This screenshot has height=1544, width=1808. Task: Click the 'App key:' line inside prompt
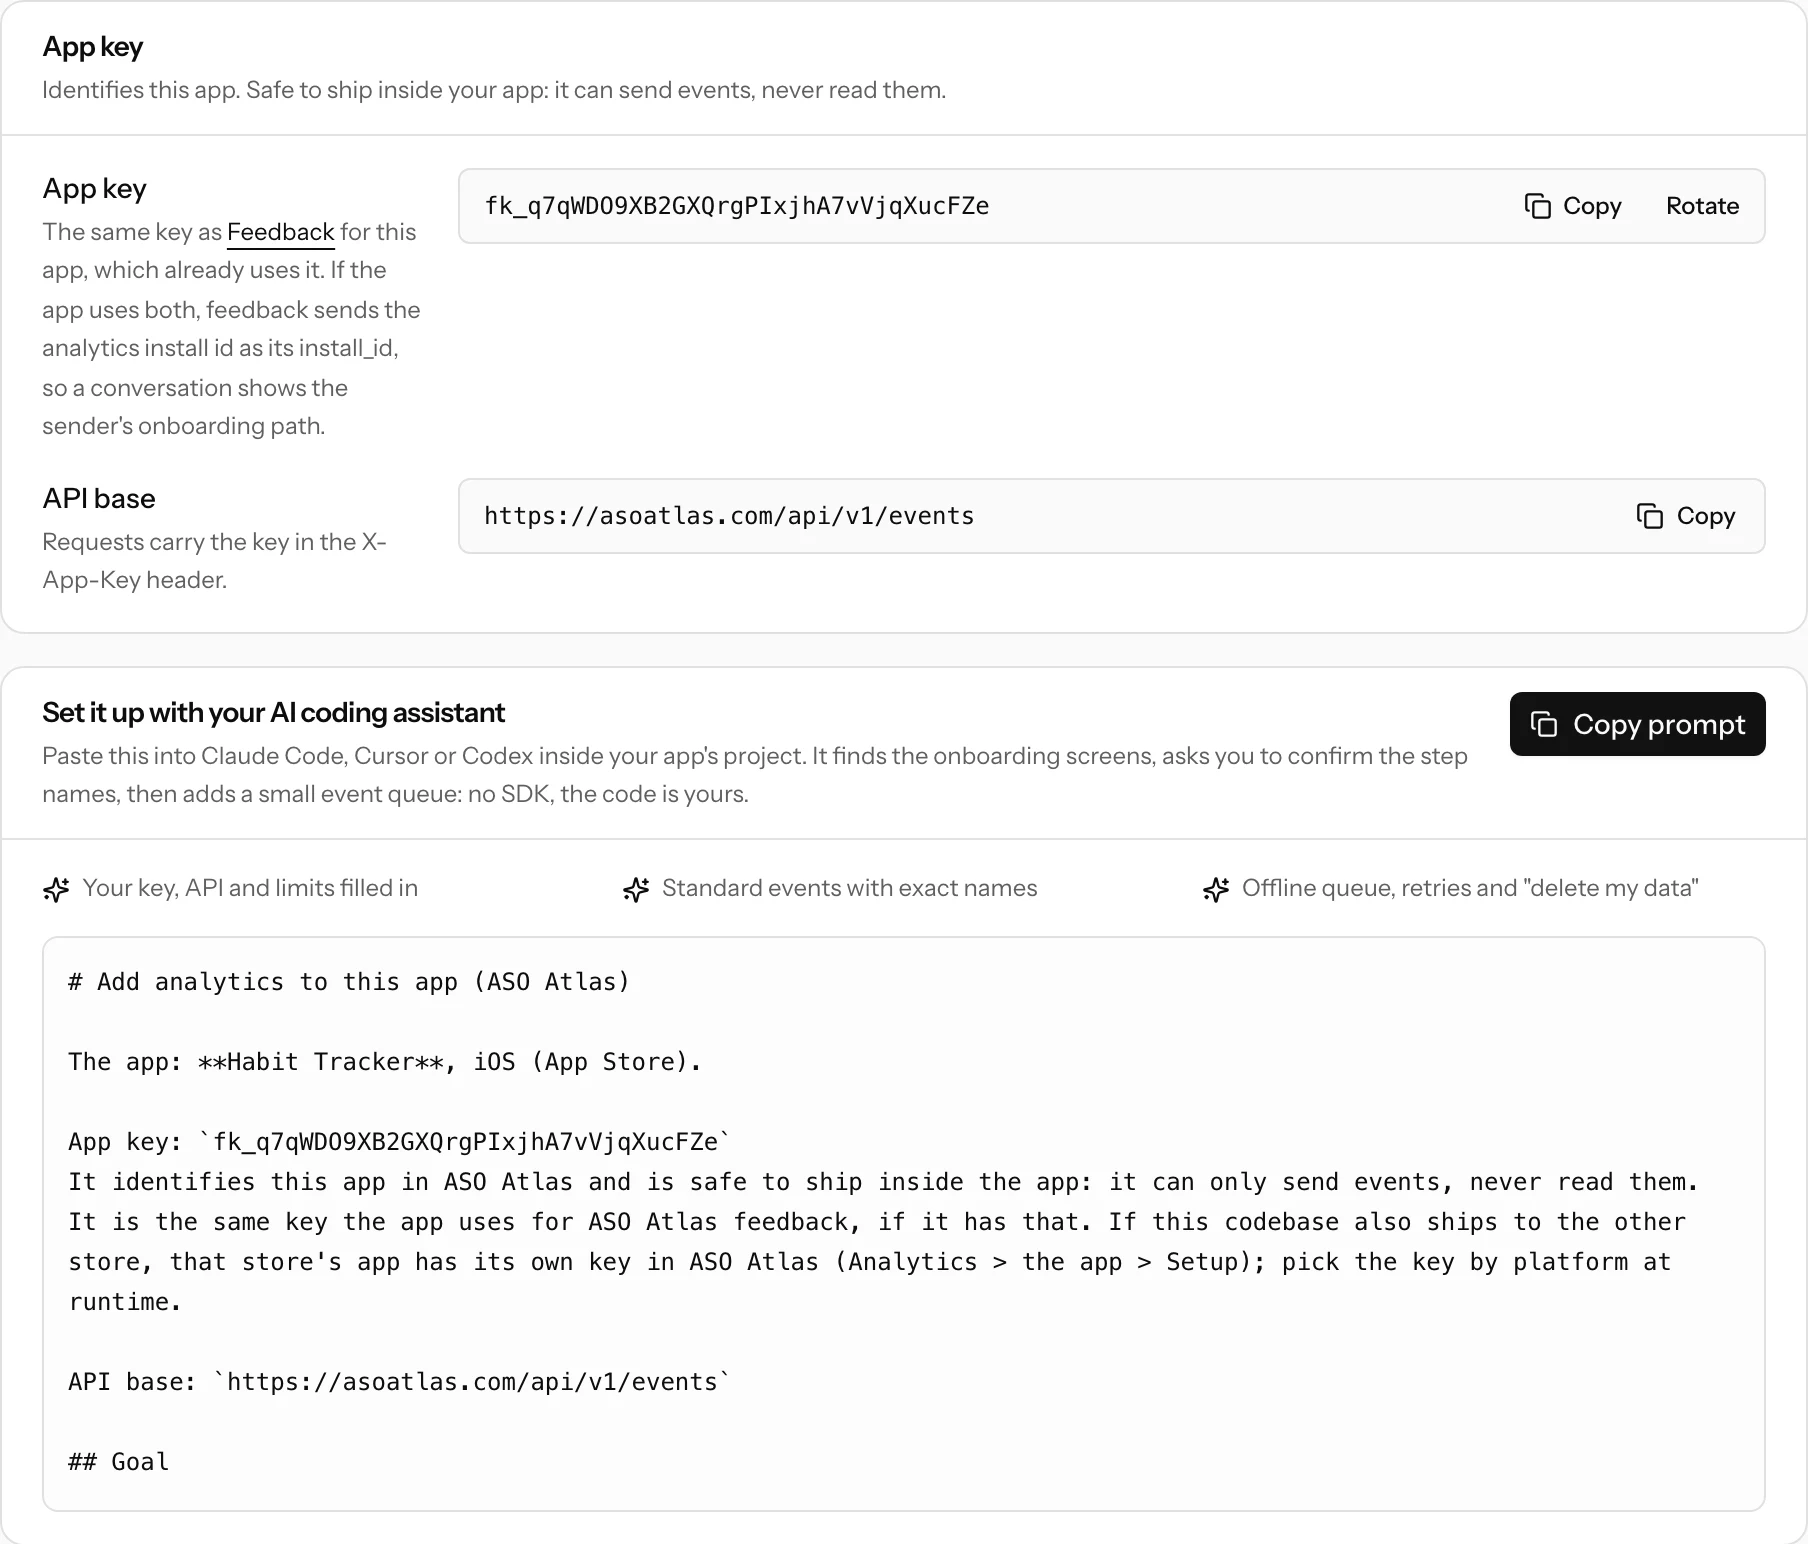[399, 1142]
